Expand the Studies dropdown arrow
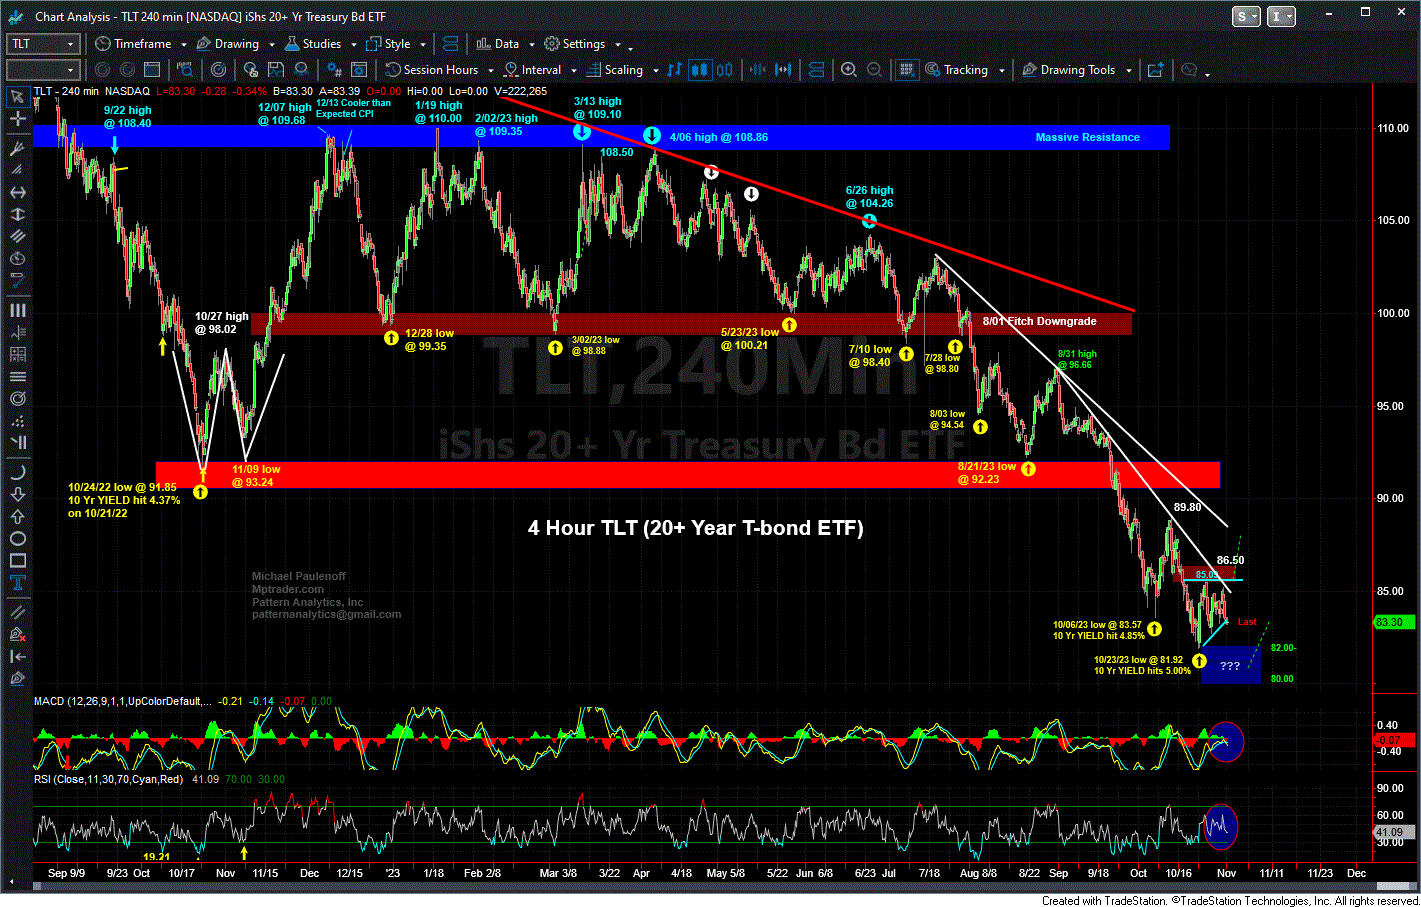The height and width of the screenshot is (907, 1421). (353, 45)
